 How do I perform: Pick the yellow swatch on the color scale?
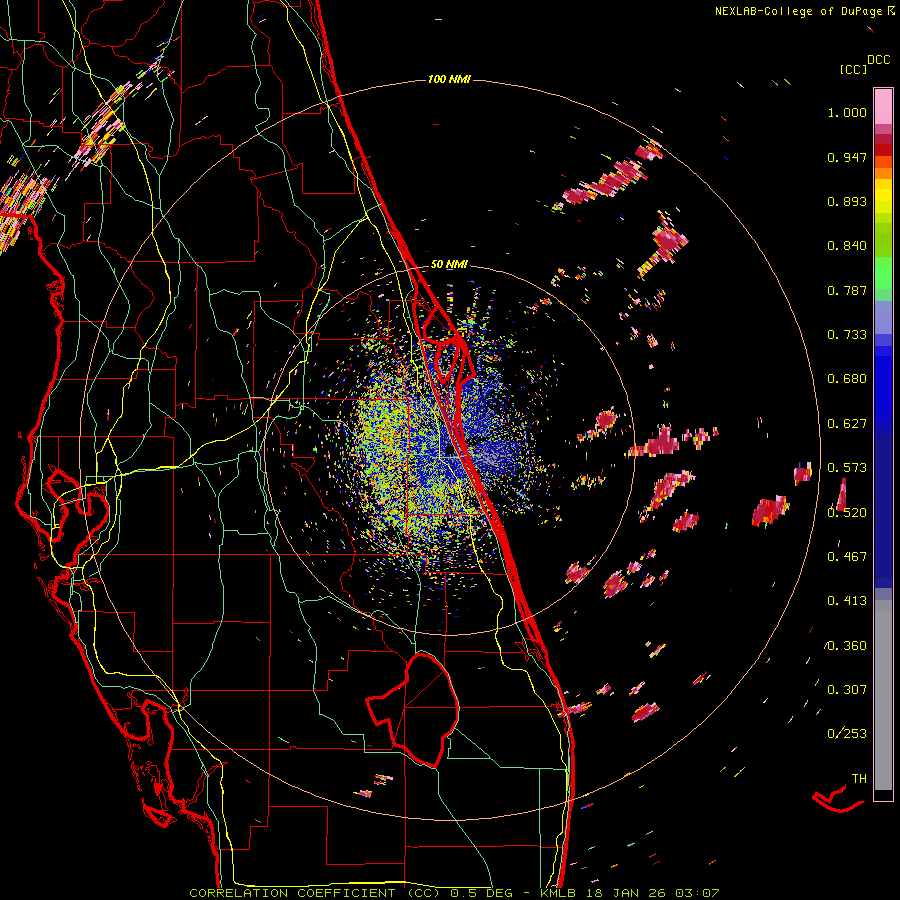point(883,197)
